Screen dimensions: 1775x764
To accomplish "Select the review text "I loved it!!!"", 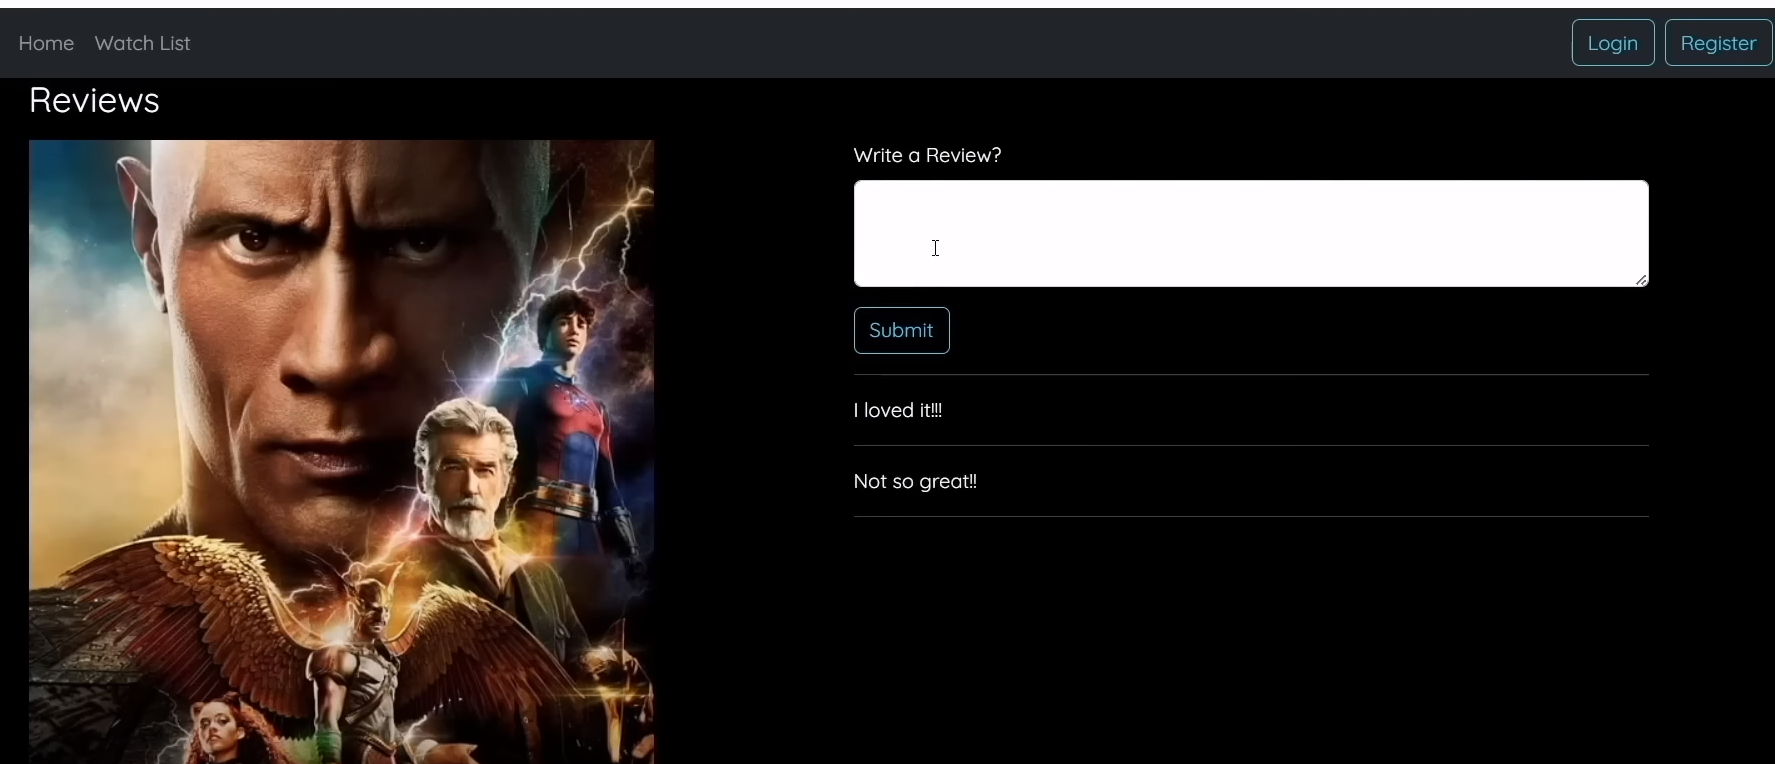I will tap(898, 410).
